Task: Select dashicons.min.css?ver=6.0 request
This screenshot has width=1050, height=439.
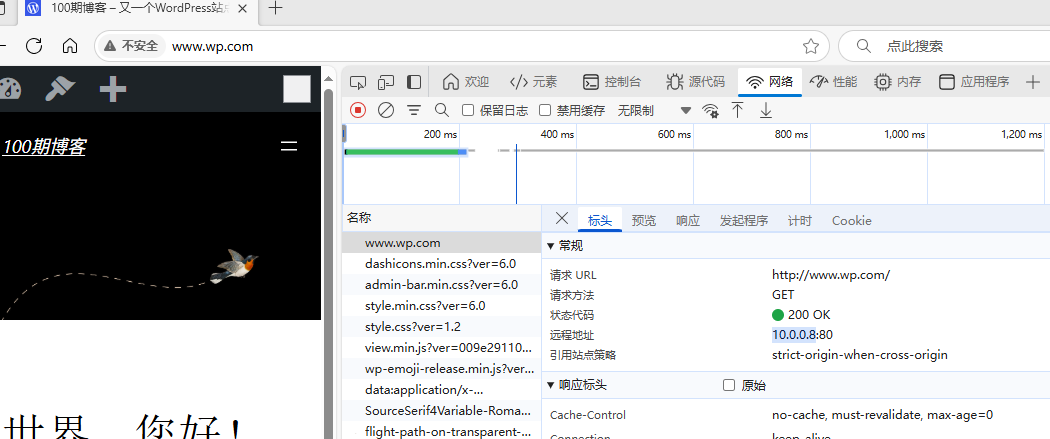Action: pos(441,264)
